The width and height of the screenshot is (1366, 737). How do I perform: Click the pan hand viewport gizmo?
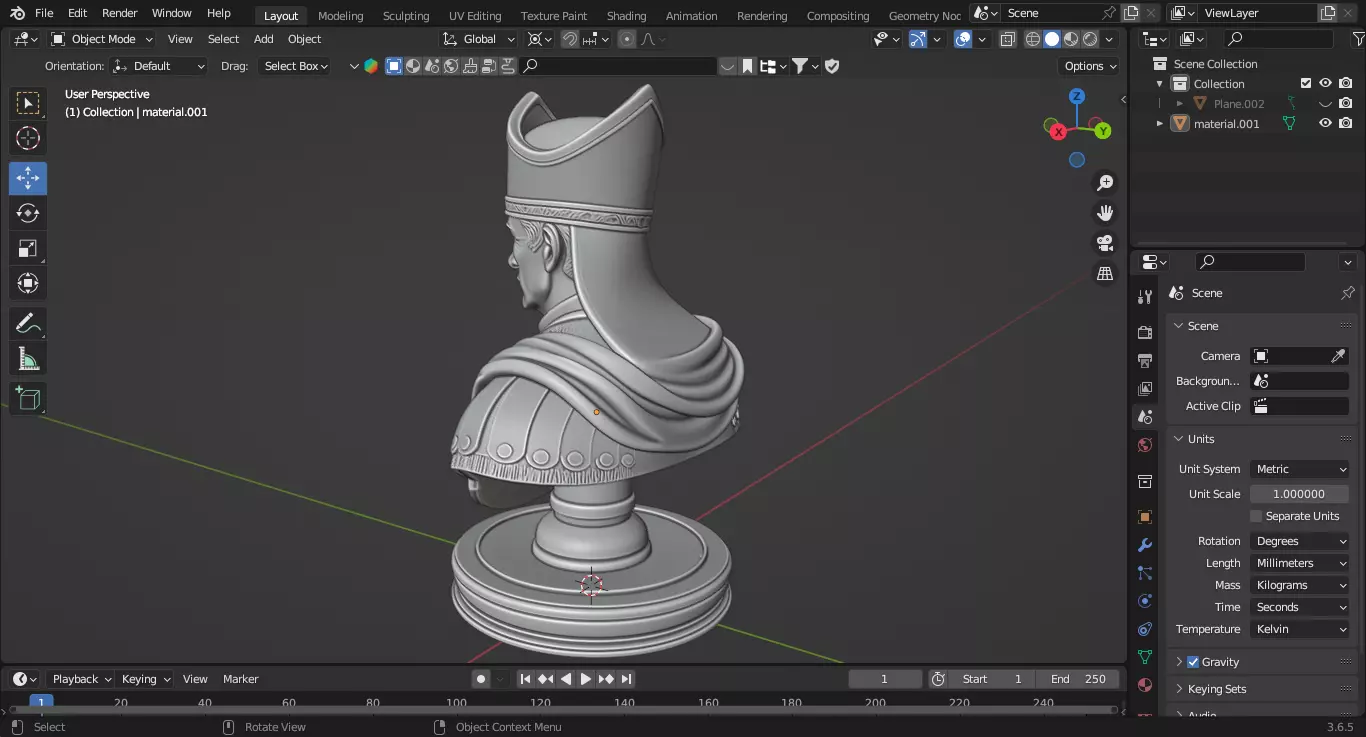tap(1105, 213)
